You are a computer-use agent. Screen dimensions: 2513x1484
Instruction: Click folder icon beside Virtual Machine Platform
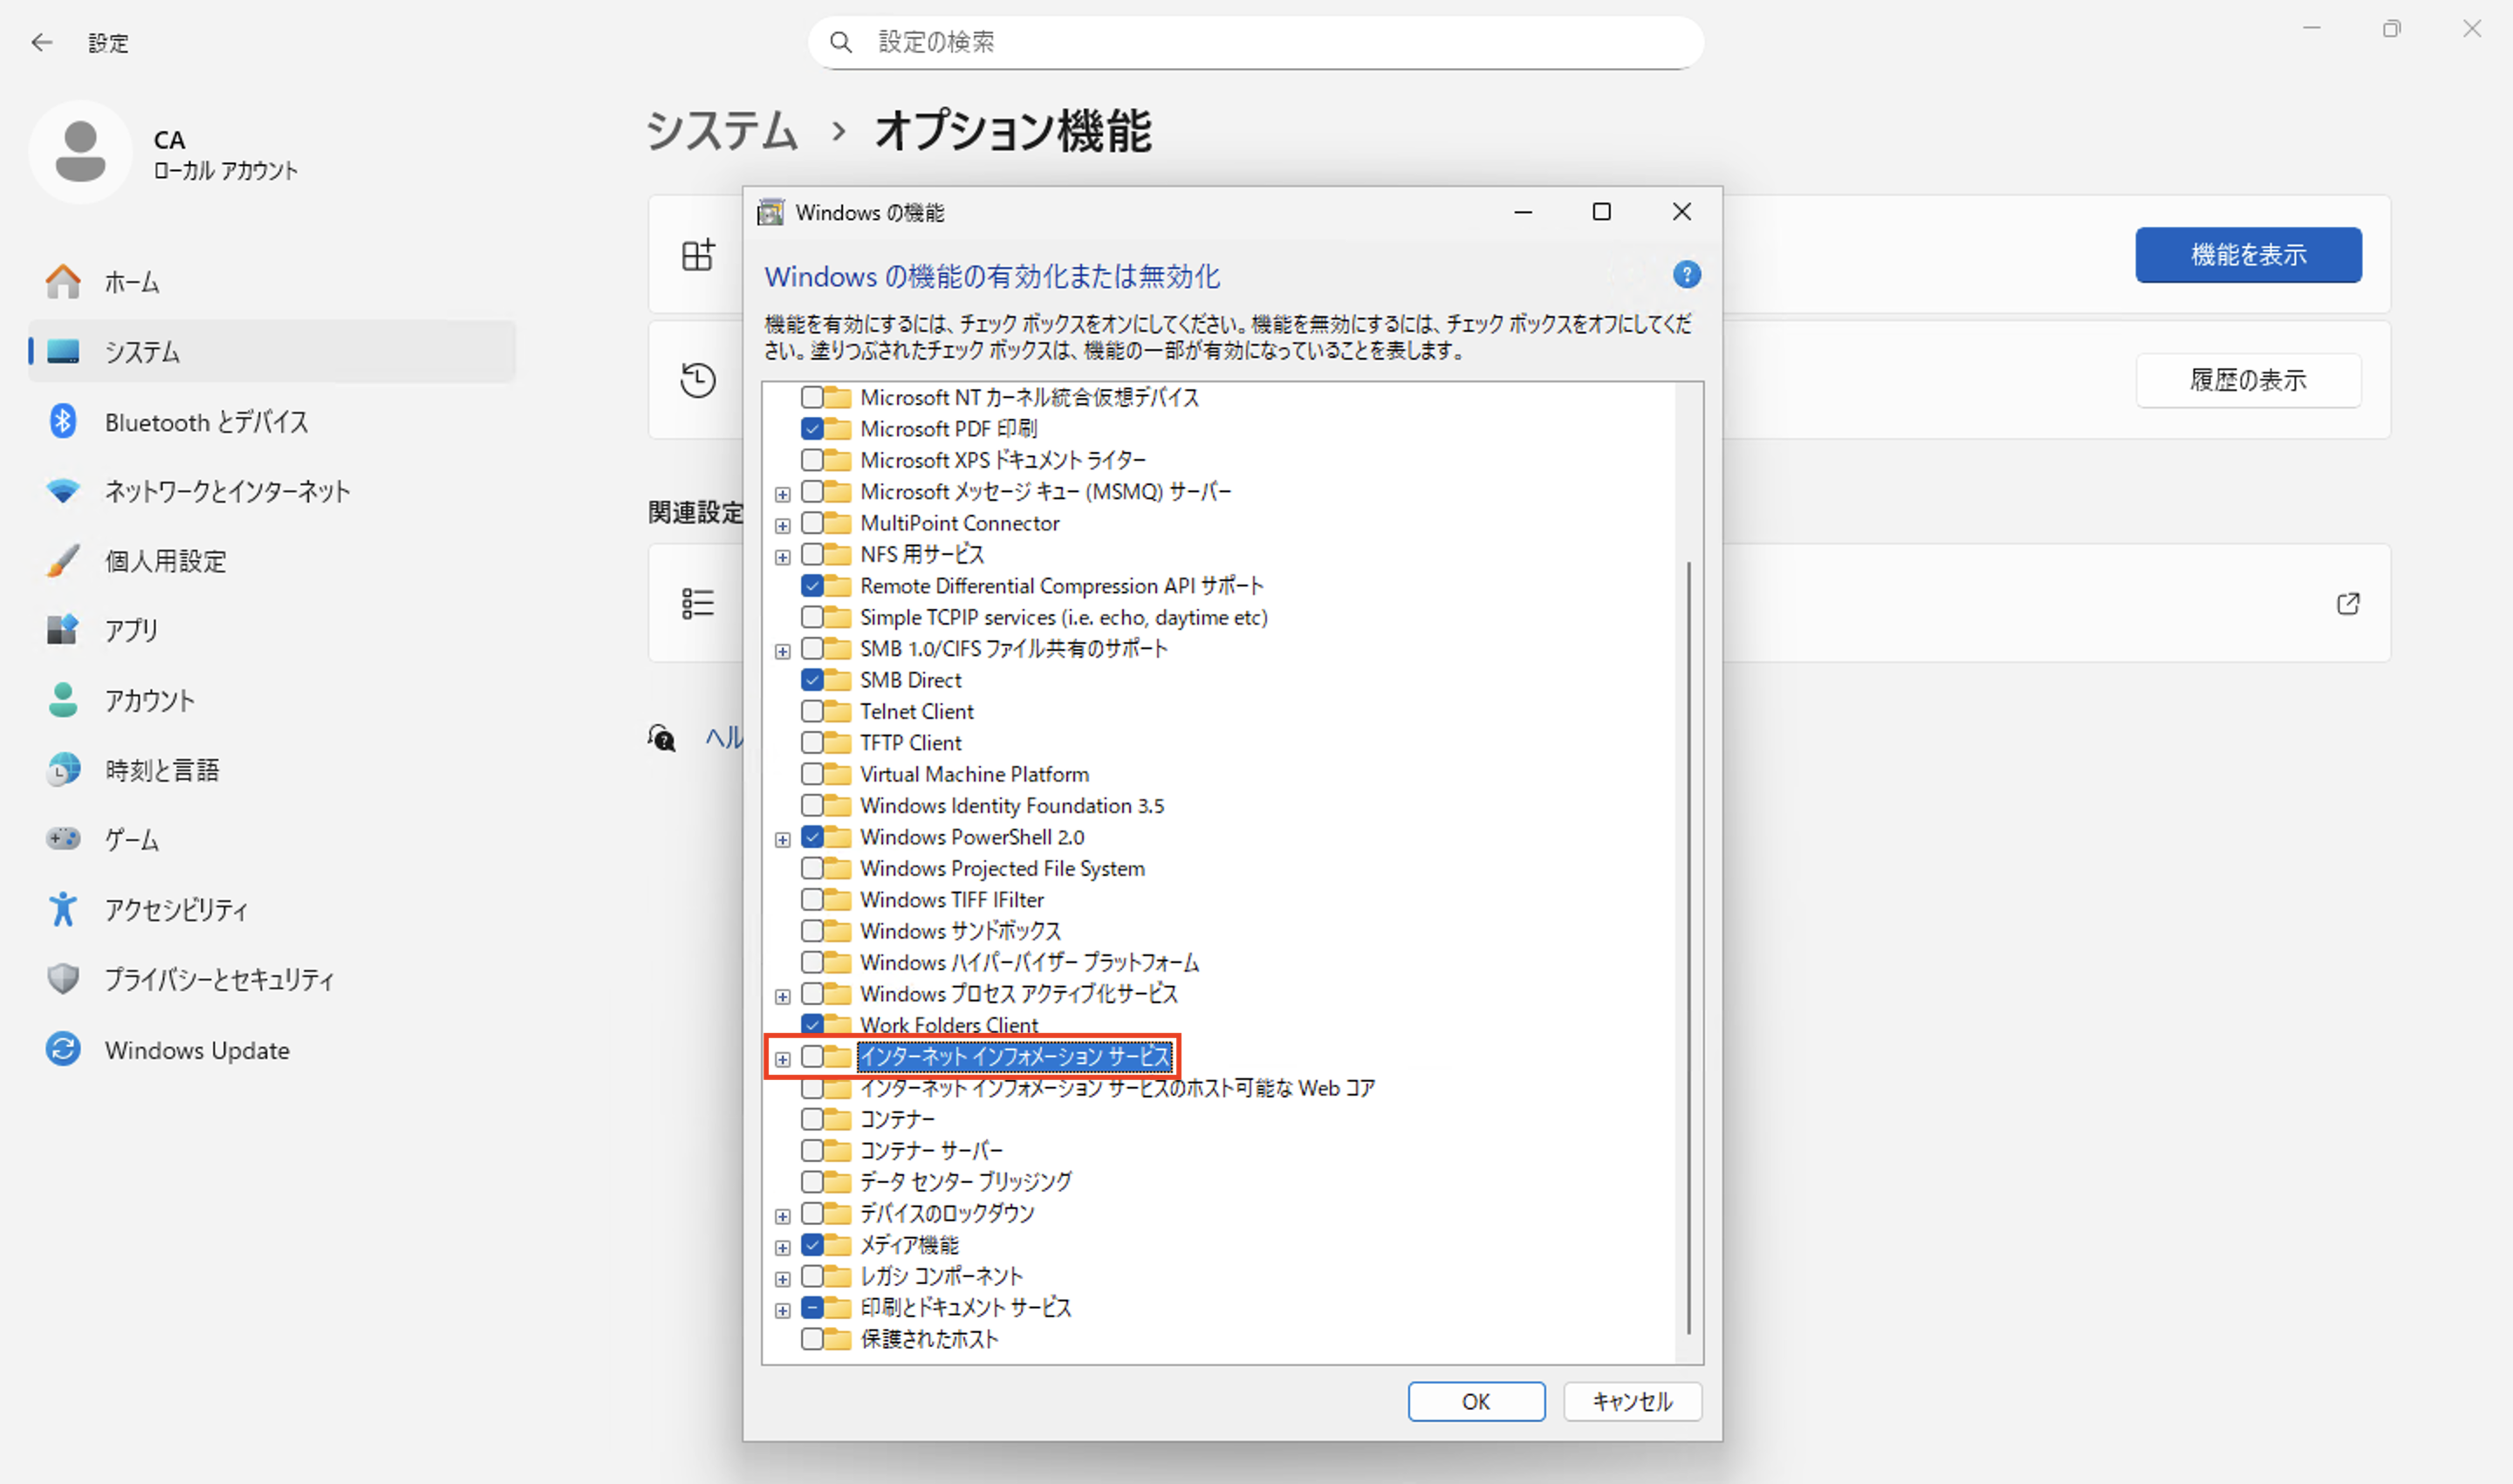[838, 774]
